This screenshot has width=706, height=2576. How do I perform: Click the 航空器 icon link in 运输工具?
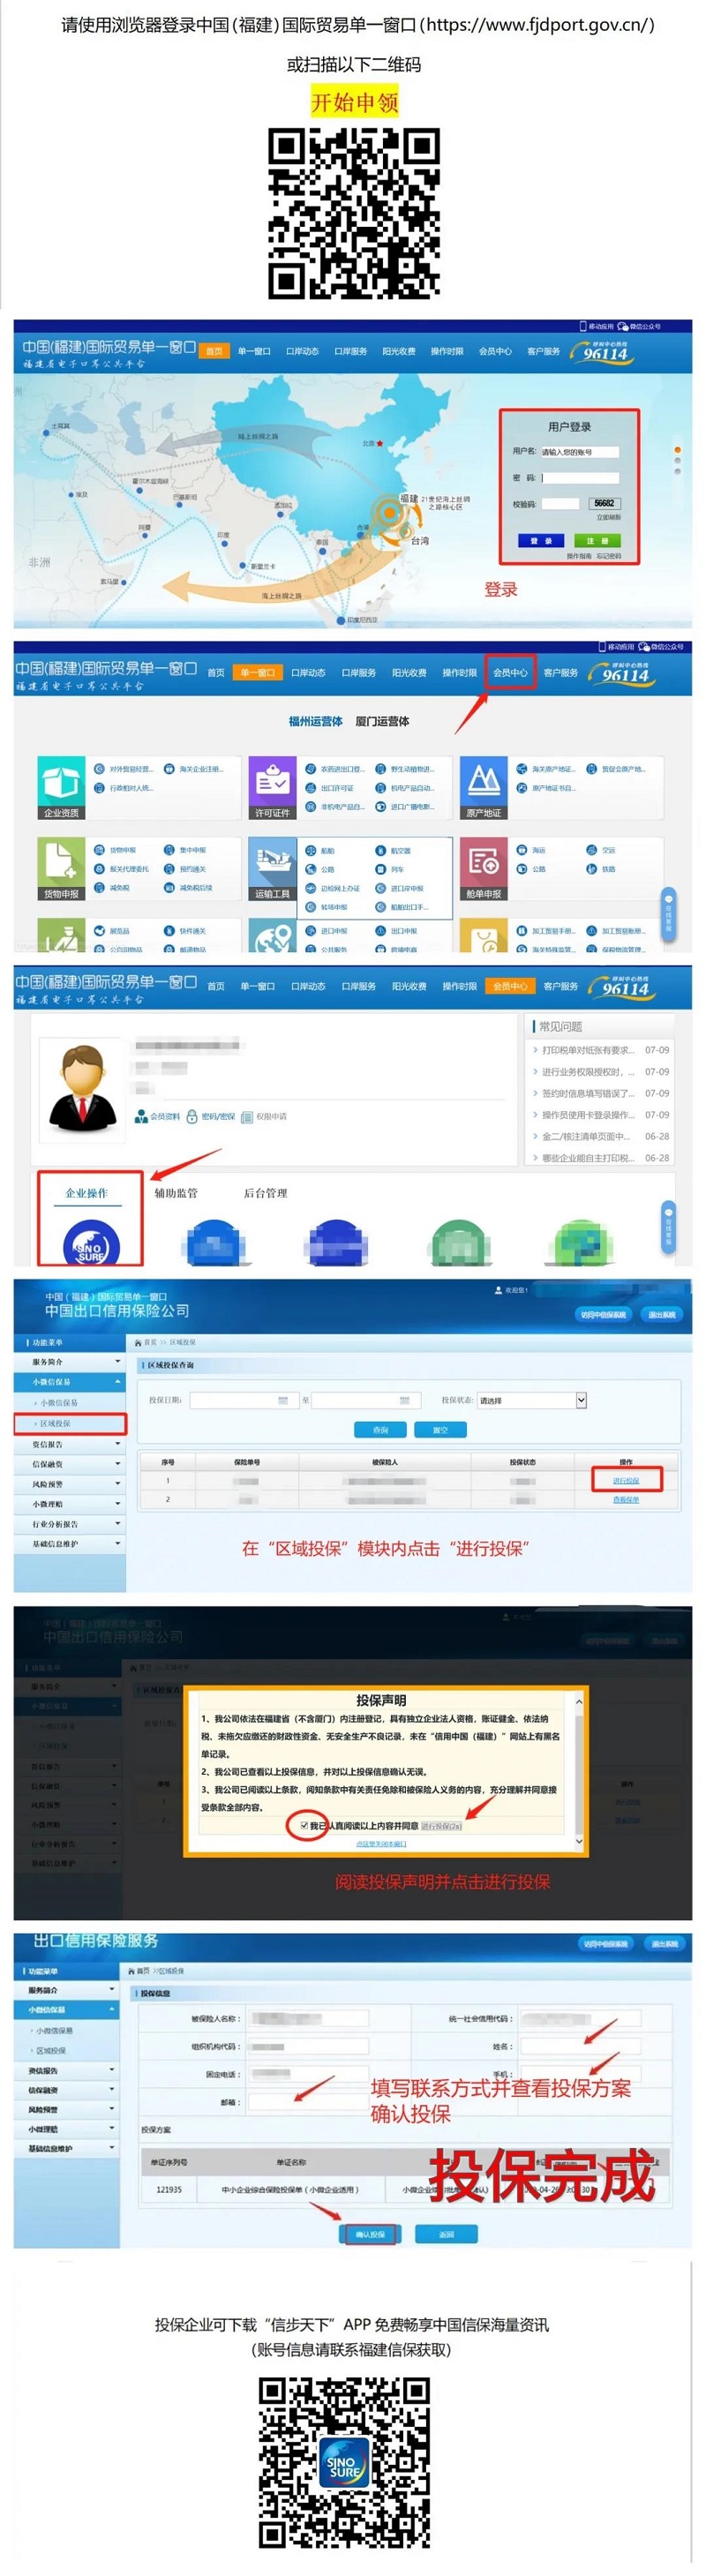point(381,850)
